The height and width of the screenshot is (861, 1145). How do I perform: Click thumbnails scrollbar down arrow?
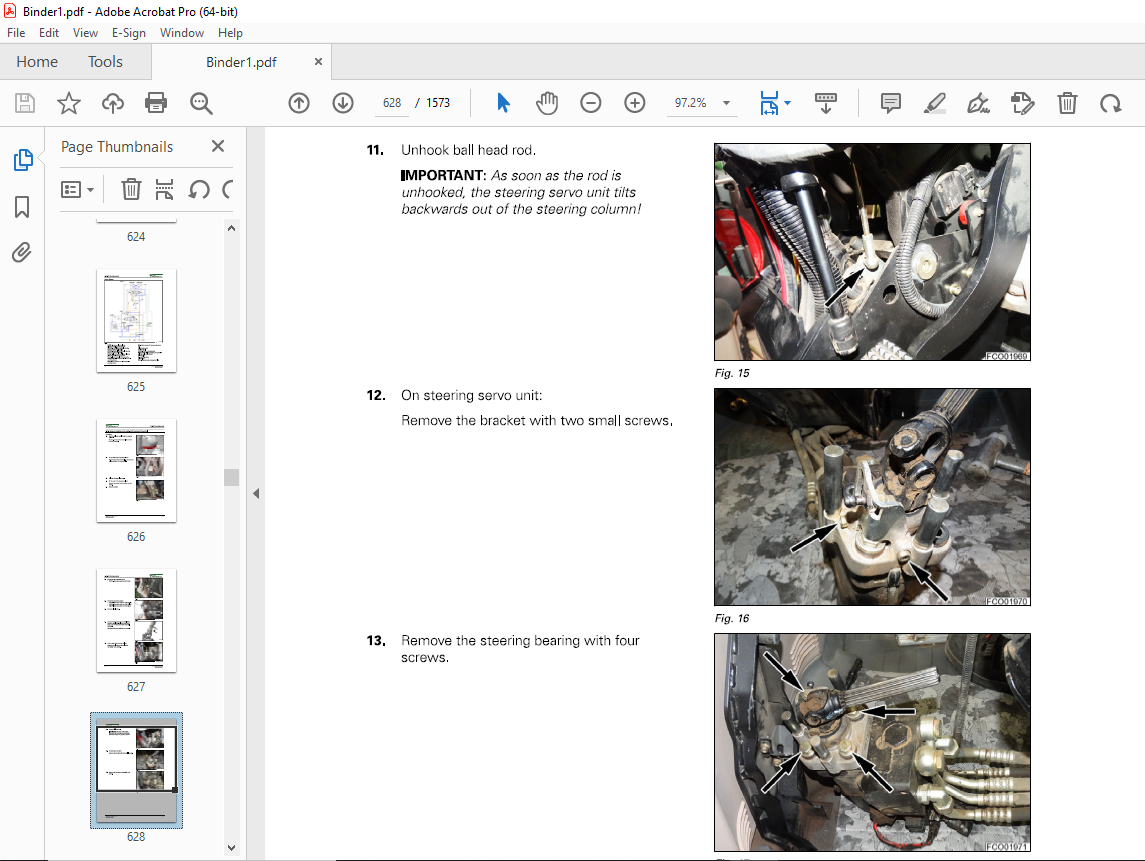click(x=231, y=848)
